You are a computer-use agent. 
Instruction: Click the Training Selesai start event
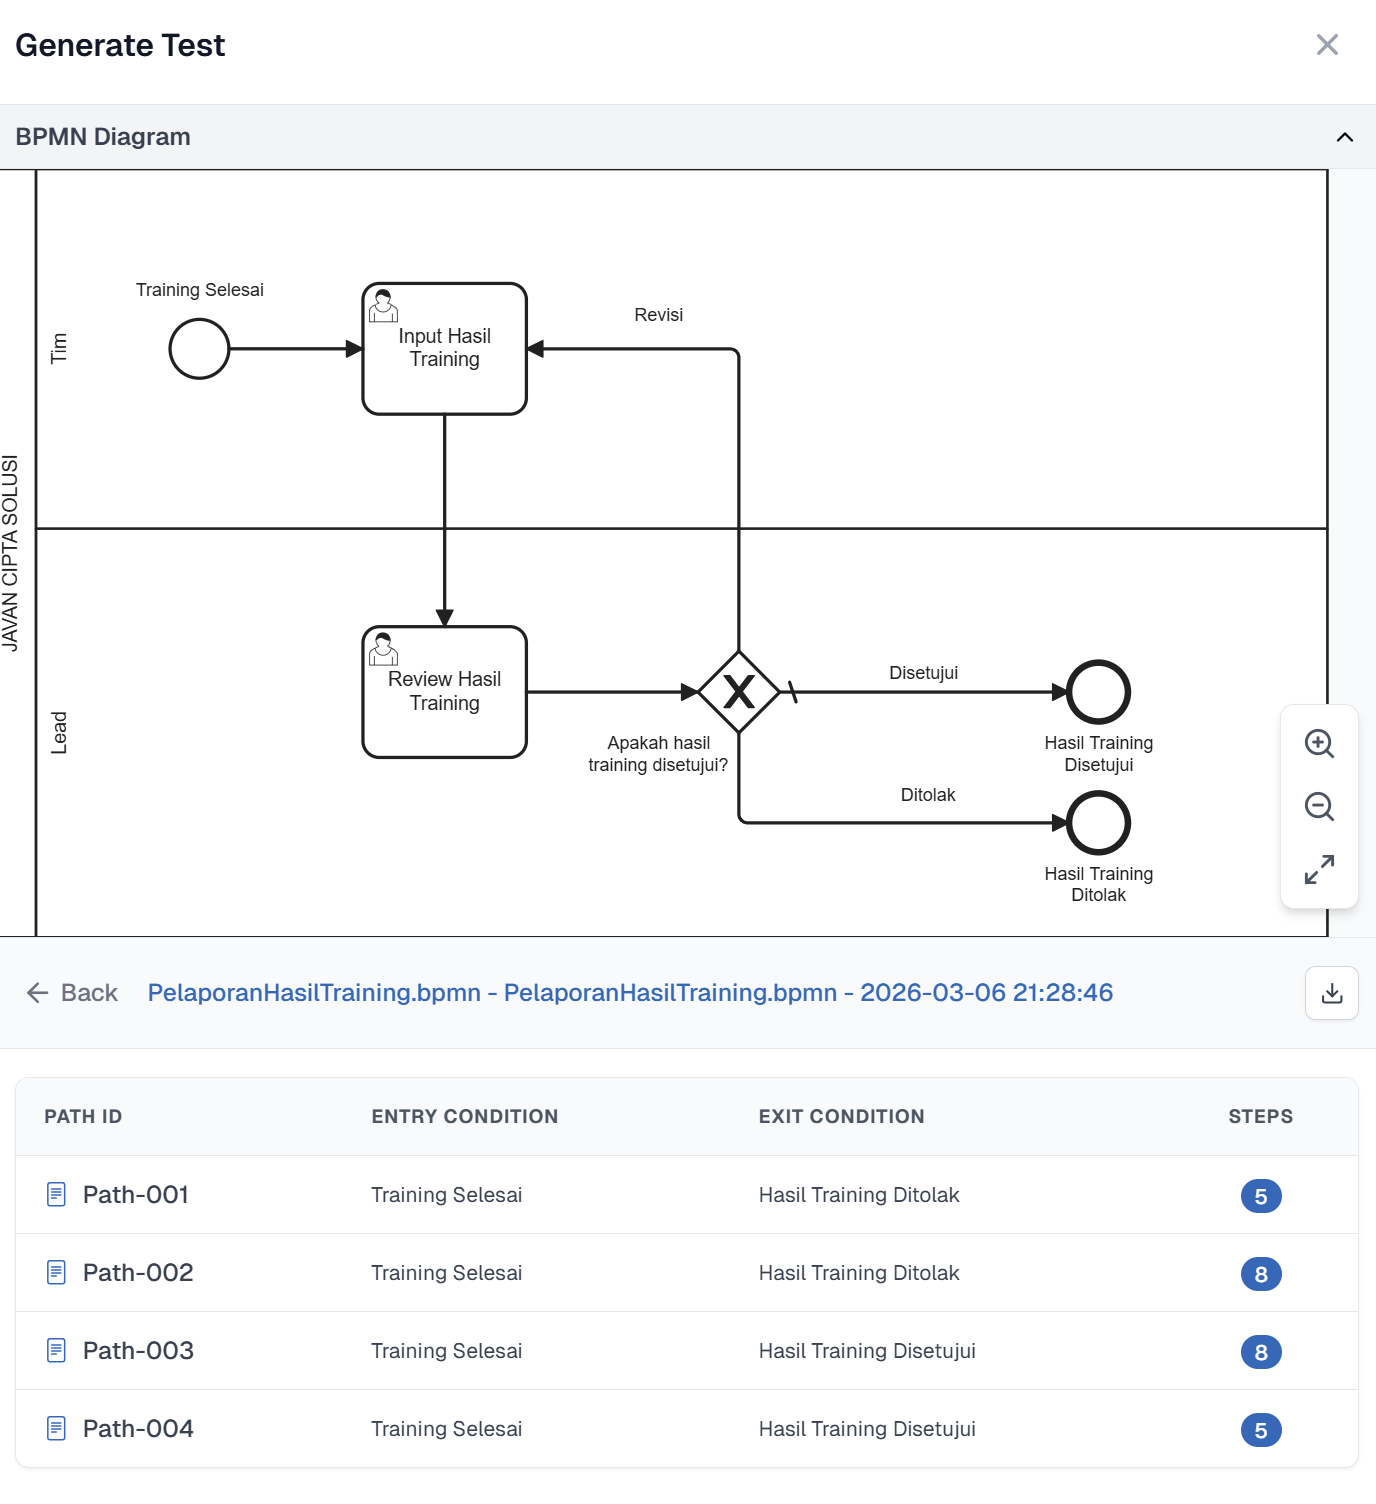point(199,349)
